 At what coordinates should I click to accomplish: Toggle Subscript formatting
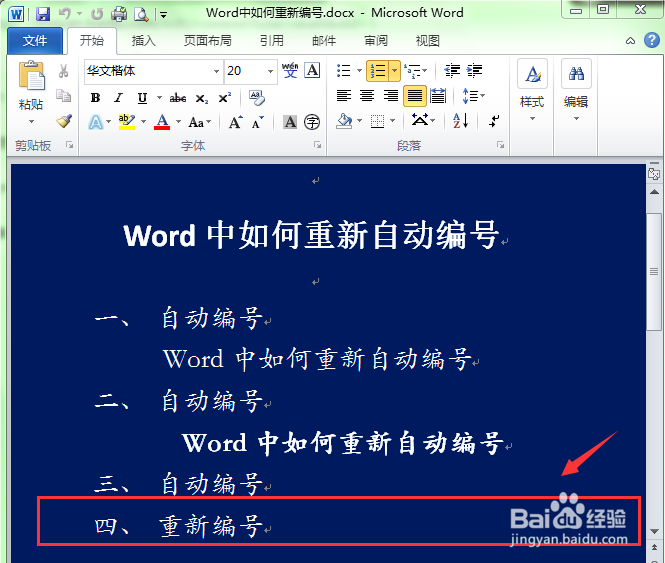201,98
